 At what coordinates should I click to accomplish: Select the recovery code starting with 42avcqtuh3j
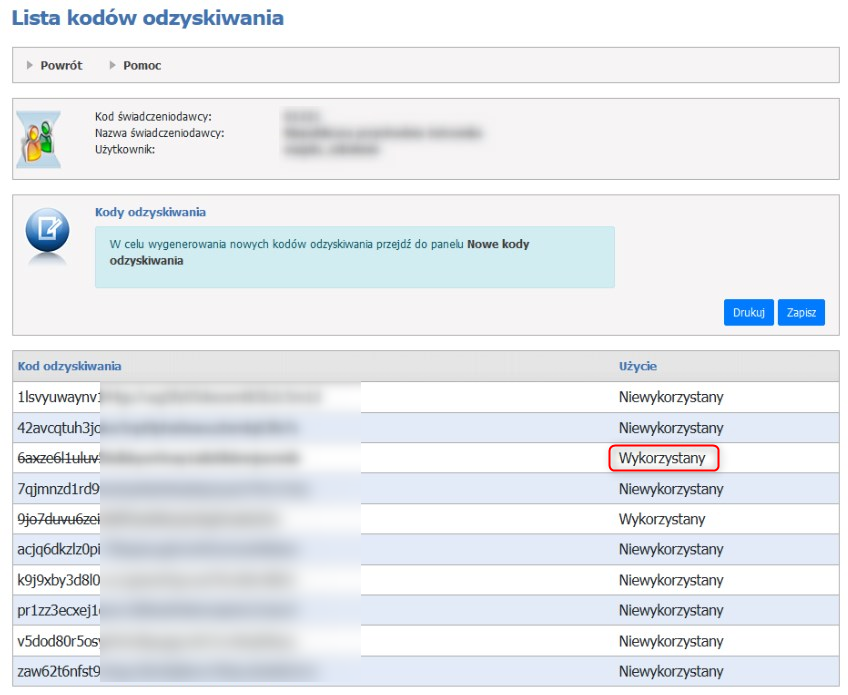(x=59, y=428)
